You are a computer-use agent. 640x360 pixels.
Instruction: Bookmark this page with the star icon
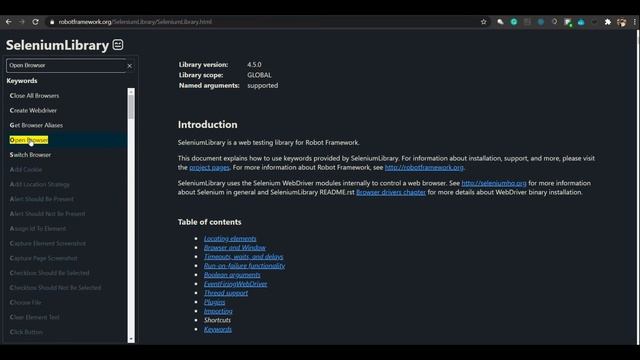coord(484,22)
